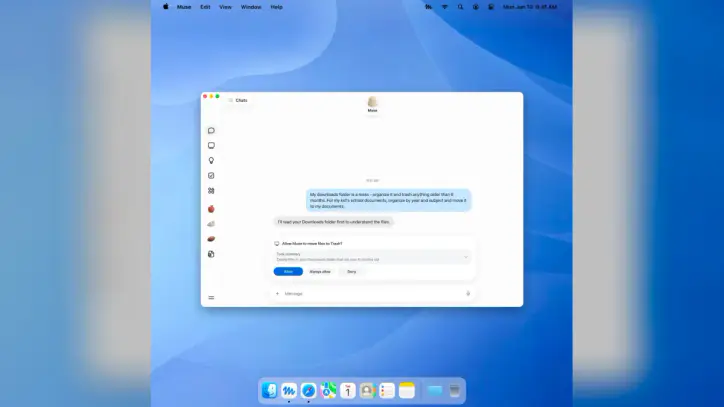Click the blue Allow button
This screenshot has width=724, height=407.
tap(288, 272)
